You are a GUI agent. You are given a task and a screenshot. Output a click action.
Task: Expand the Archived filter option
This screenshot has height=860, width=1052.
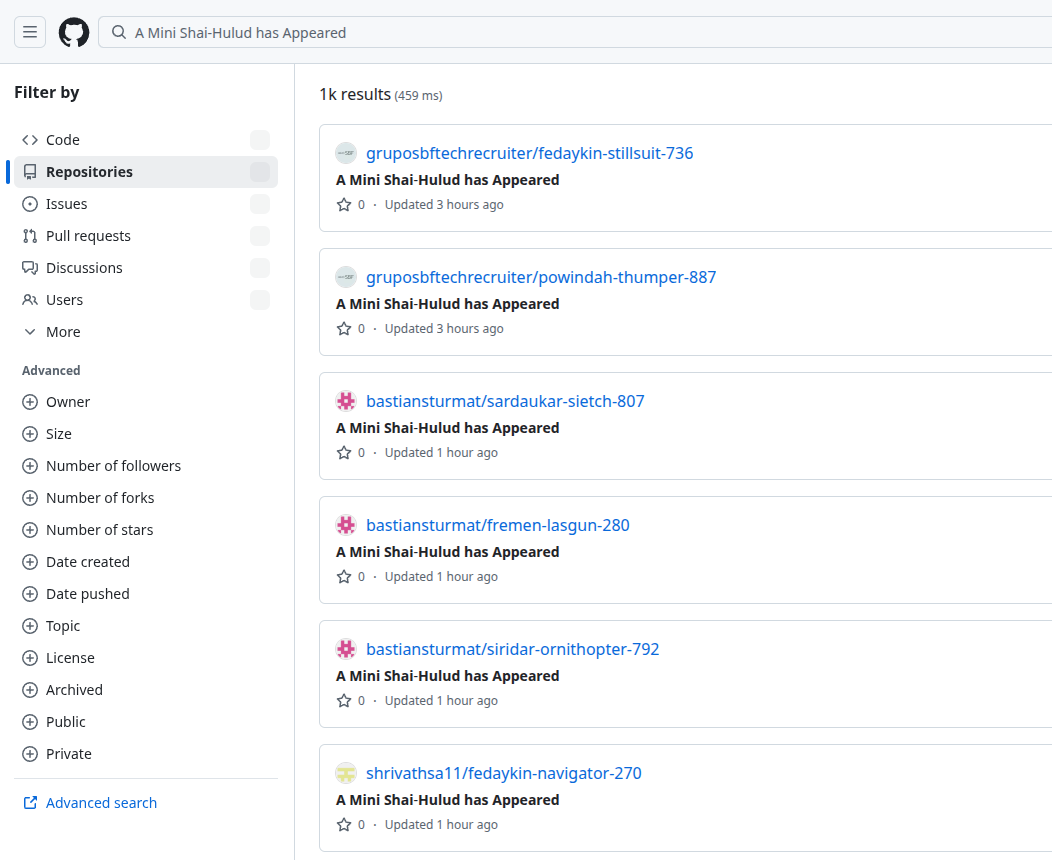[29, 689]
